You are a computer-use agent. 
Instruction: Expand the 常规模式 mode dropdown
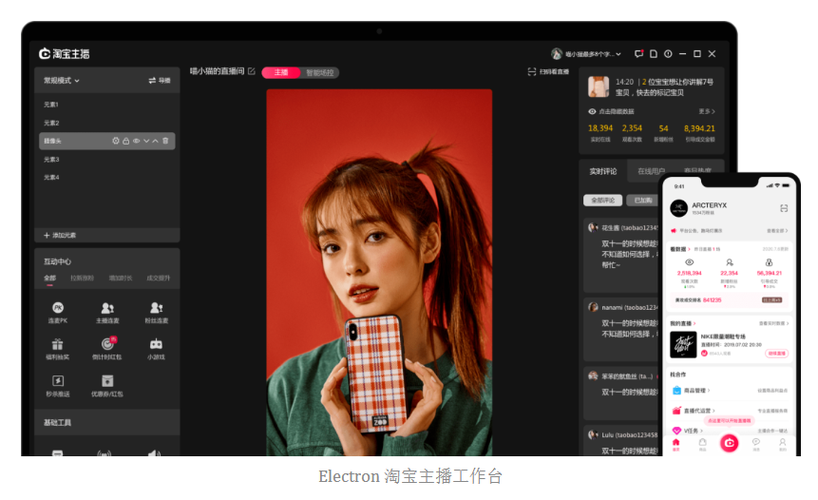pos(62,80)
